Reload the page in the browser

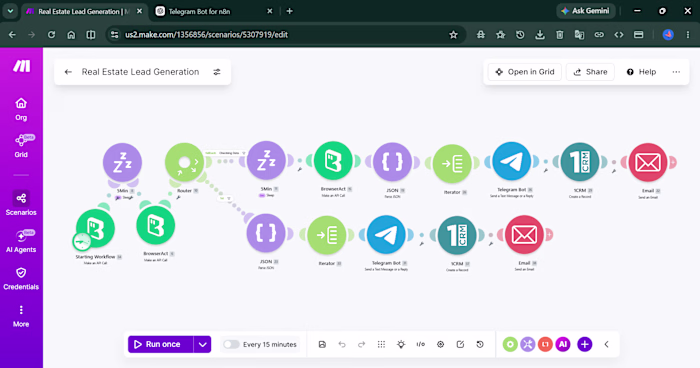[x=51, y=35]
